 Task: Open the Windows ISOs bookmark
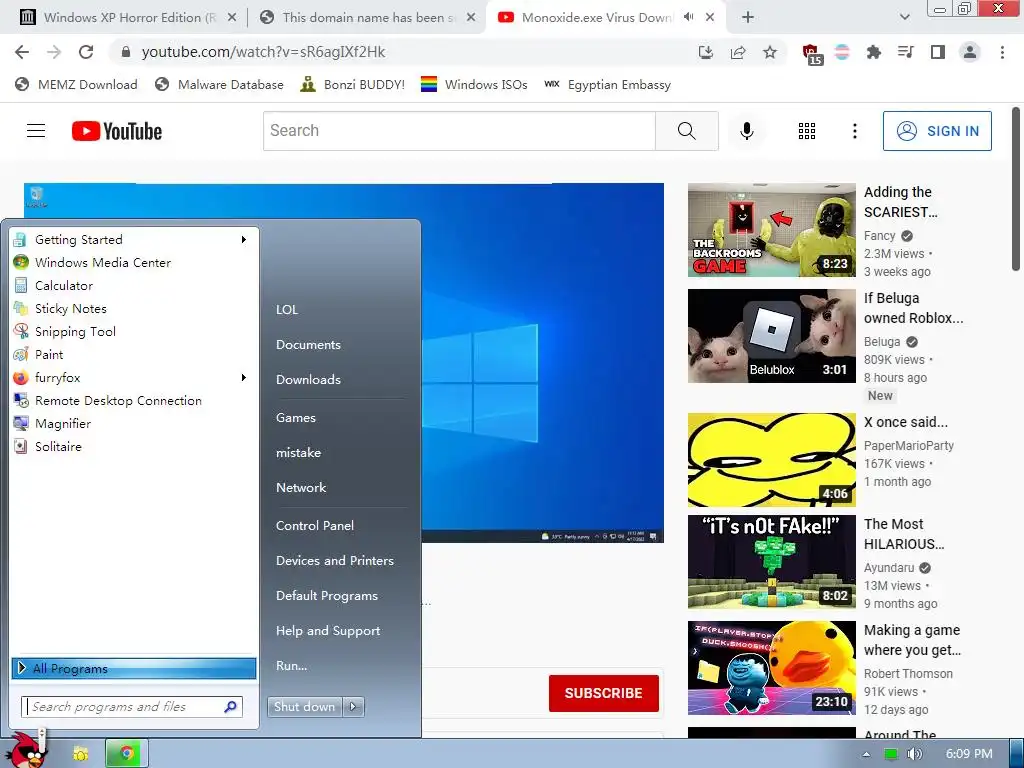pos(474,85)
